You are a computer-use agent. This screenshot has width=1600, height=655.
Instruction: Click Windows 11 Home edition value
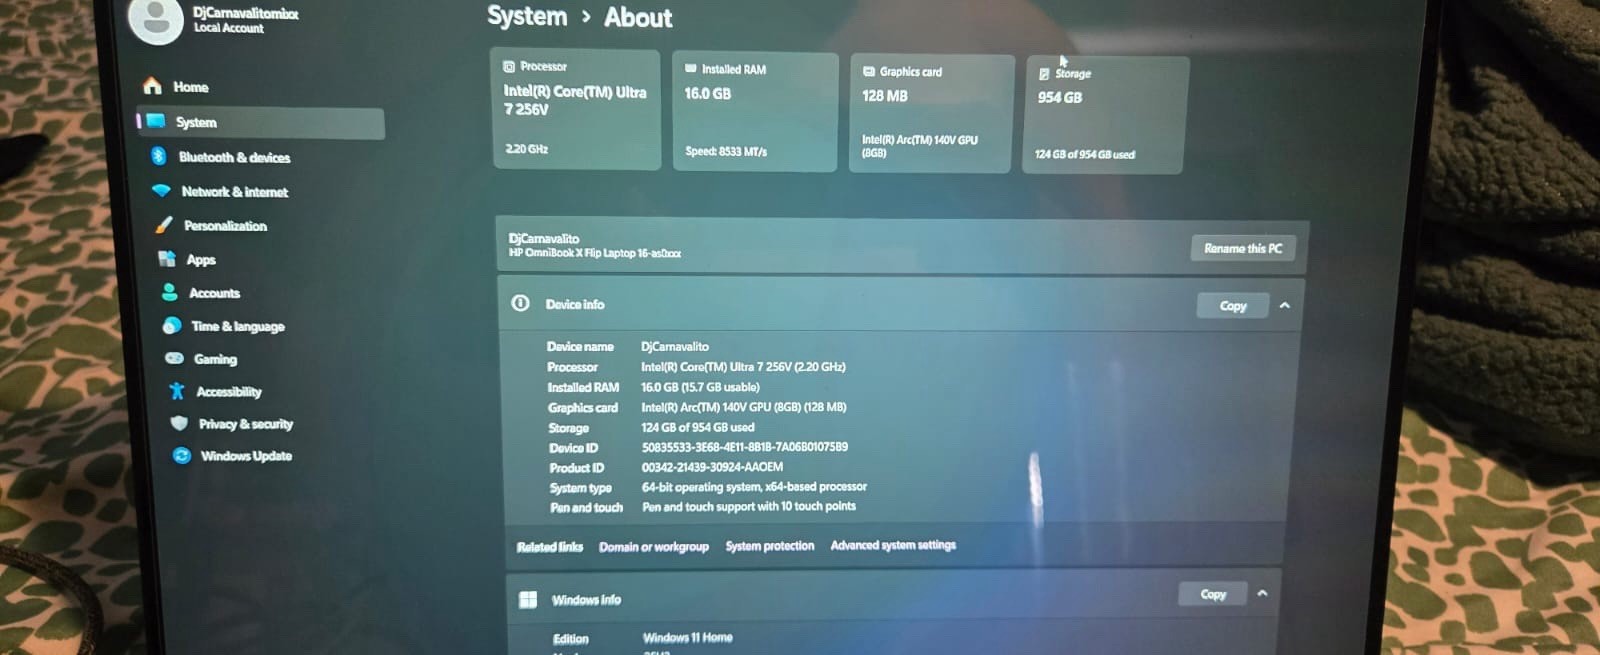(688, 638)
